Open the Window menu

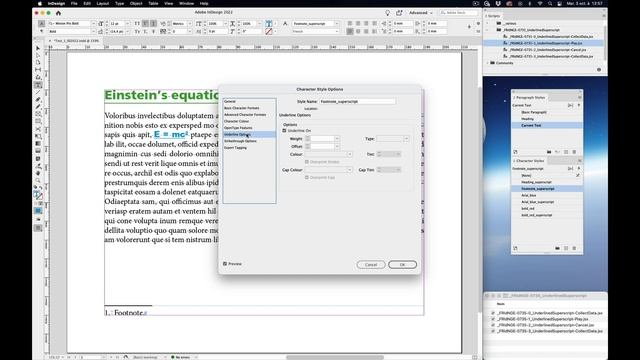click(187, 3)
